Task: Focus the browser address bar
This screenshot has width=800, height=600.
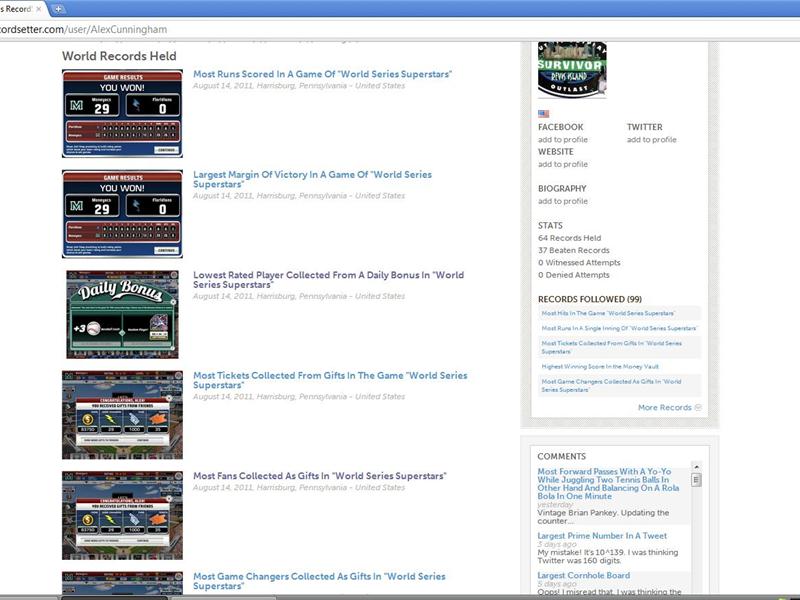Action: coord(400,29)
